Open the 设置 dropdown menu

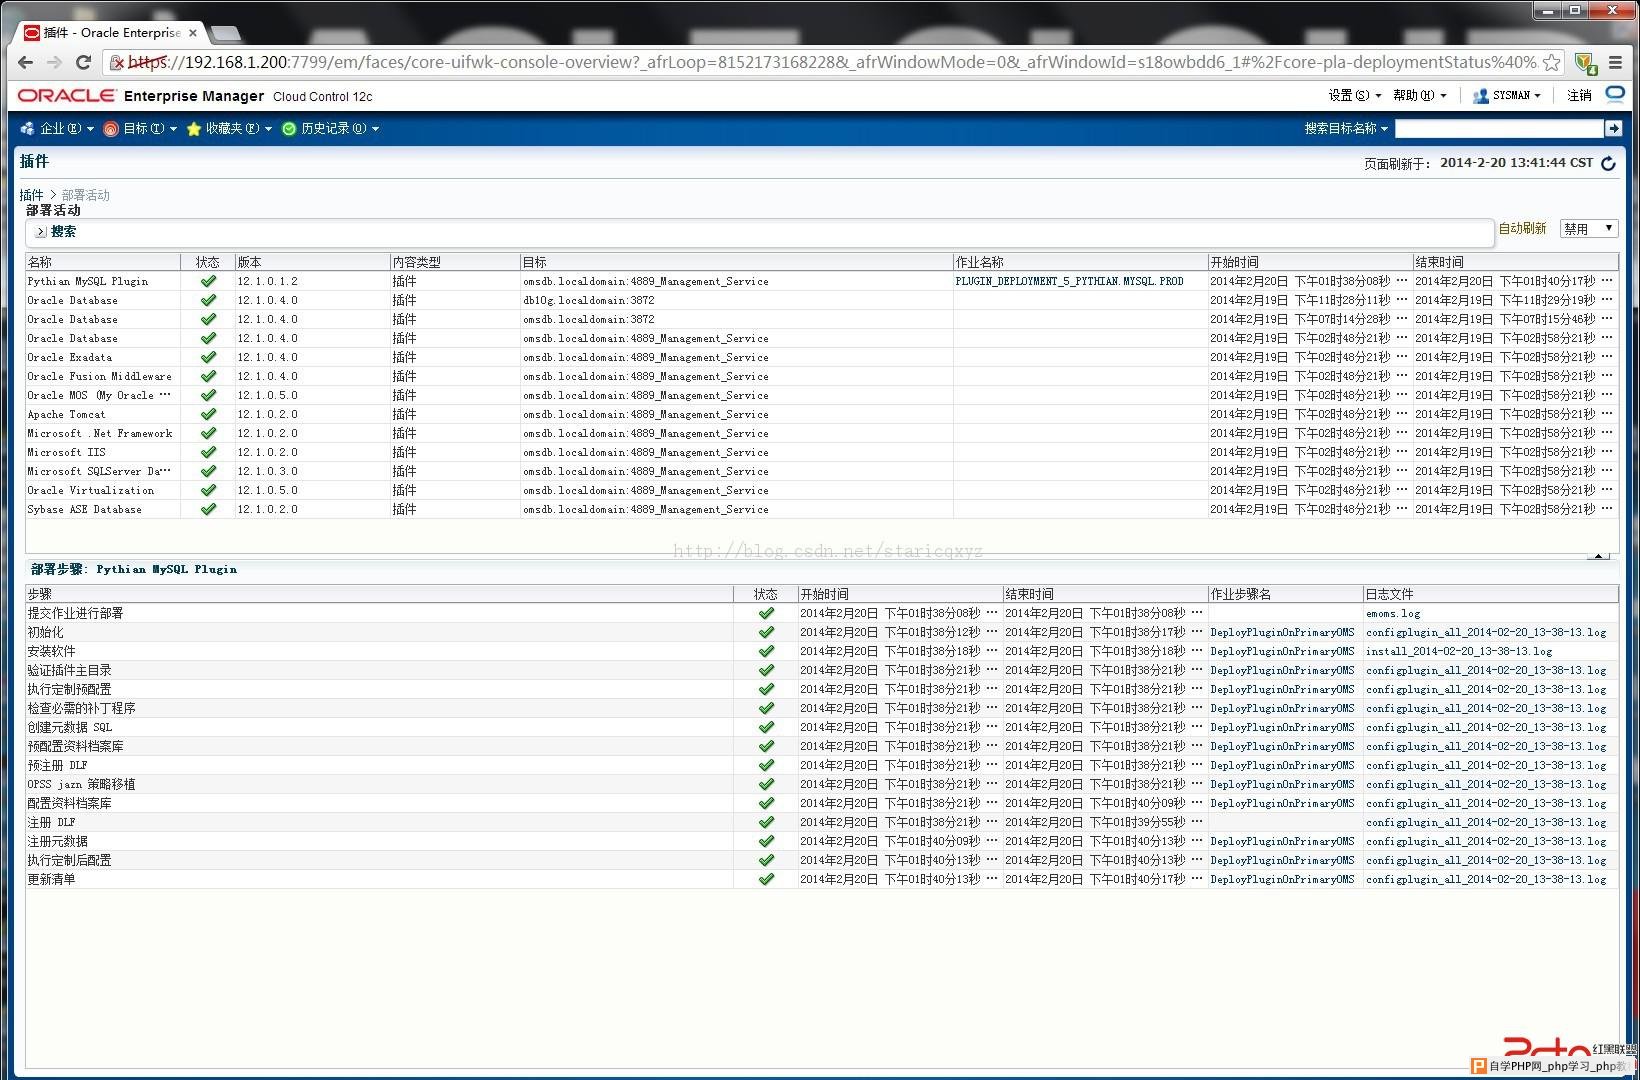[1354, 95]
